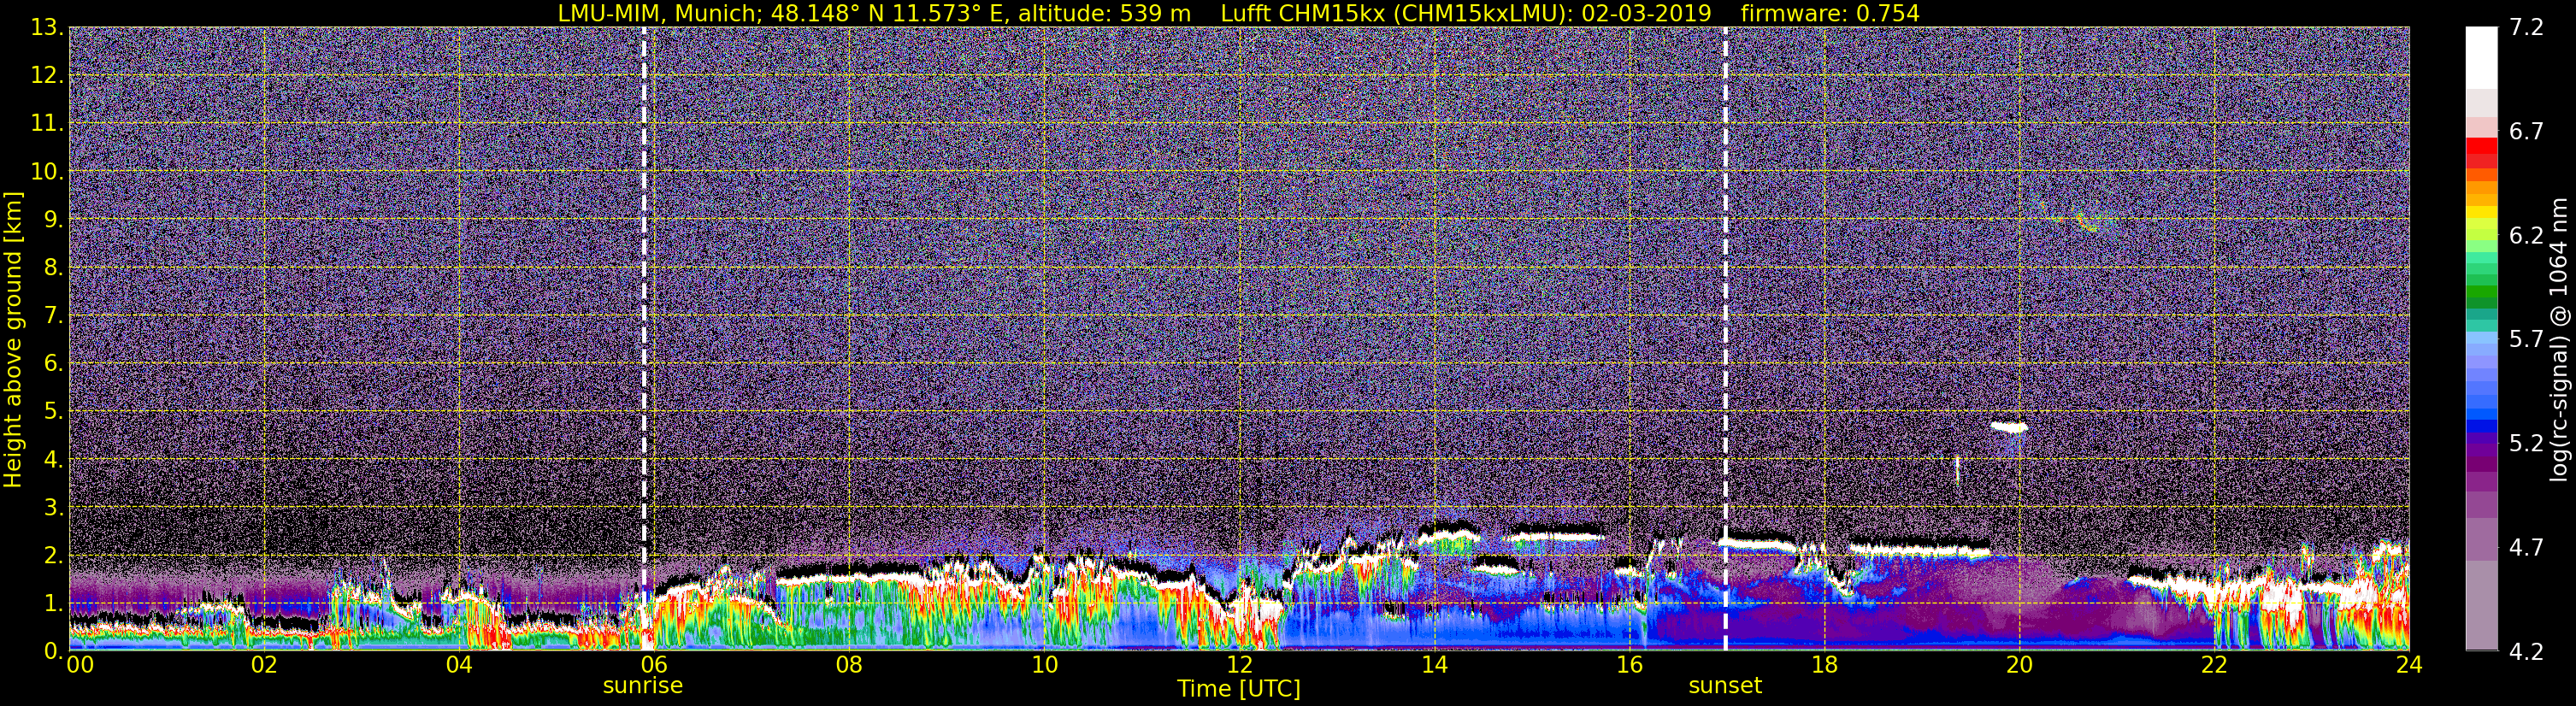The width and height of the screenshot is (2576, 706).
Task: Click the 'altitude: 539 m' text in the title
Action: click(x=1104, y=13)
